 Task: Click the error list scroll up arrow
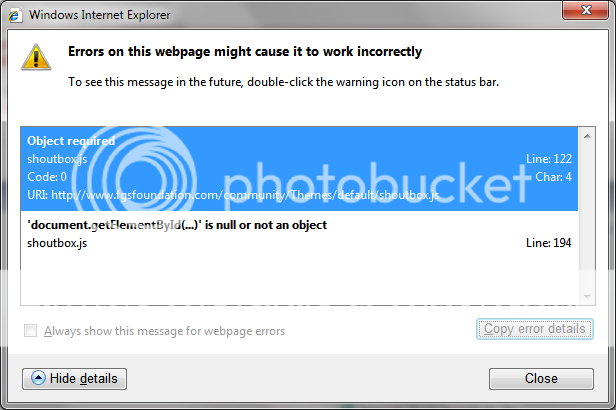click(x=587, y=136)
